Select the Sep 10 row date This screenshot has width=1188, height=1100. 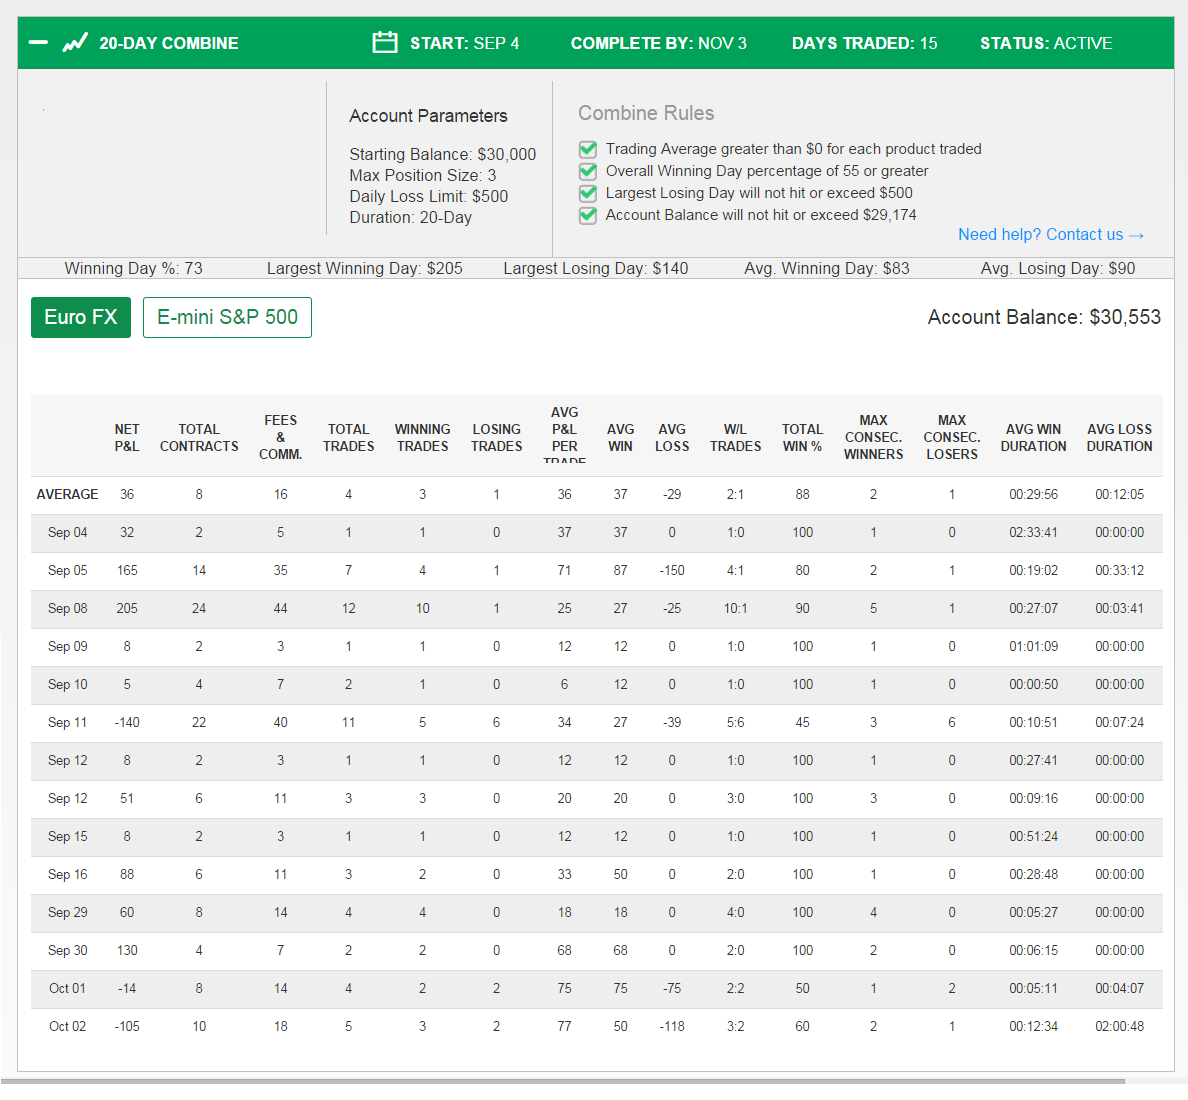click(x=67, y=684)
